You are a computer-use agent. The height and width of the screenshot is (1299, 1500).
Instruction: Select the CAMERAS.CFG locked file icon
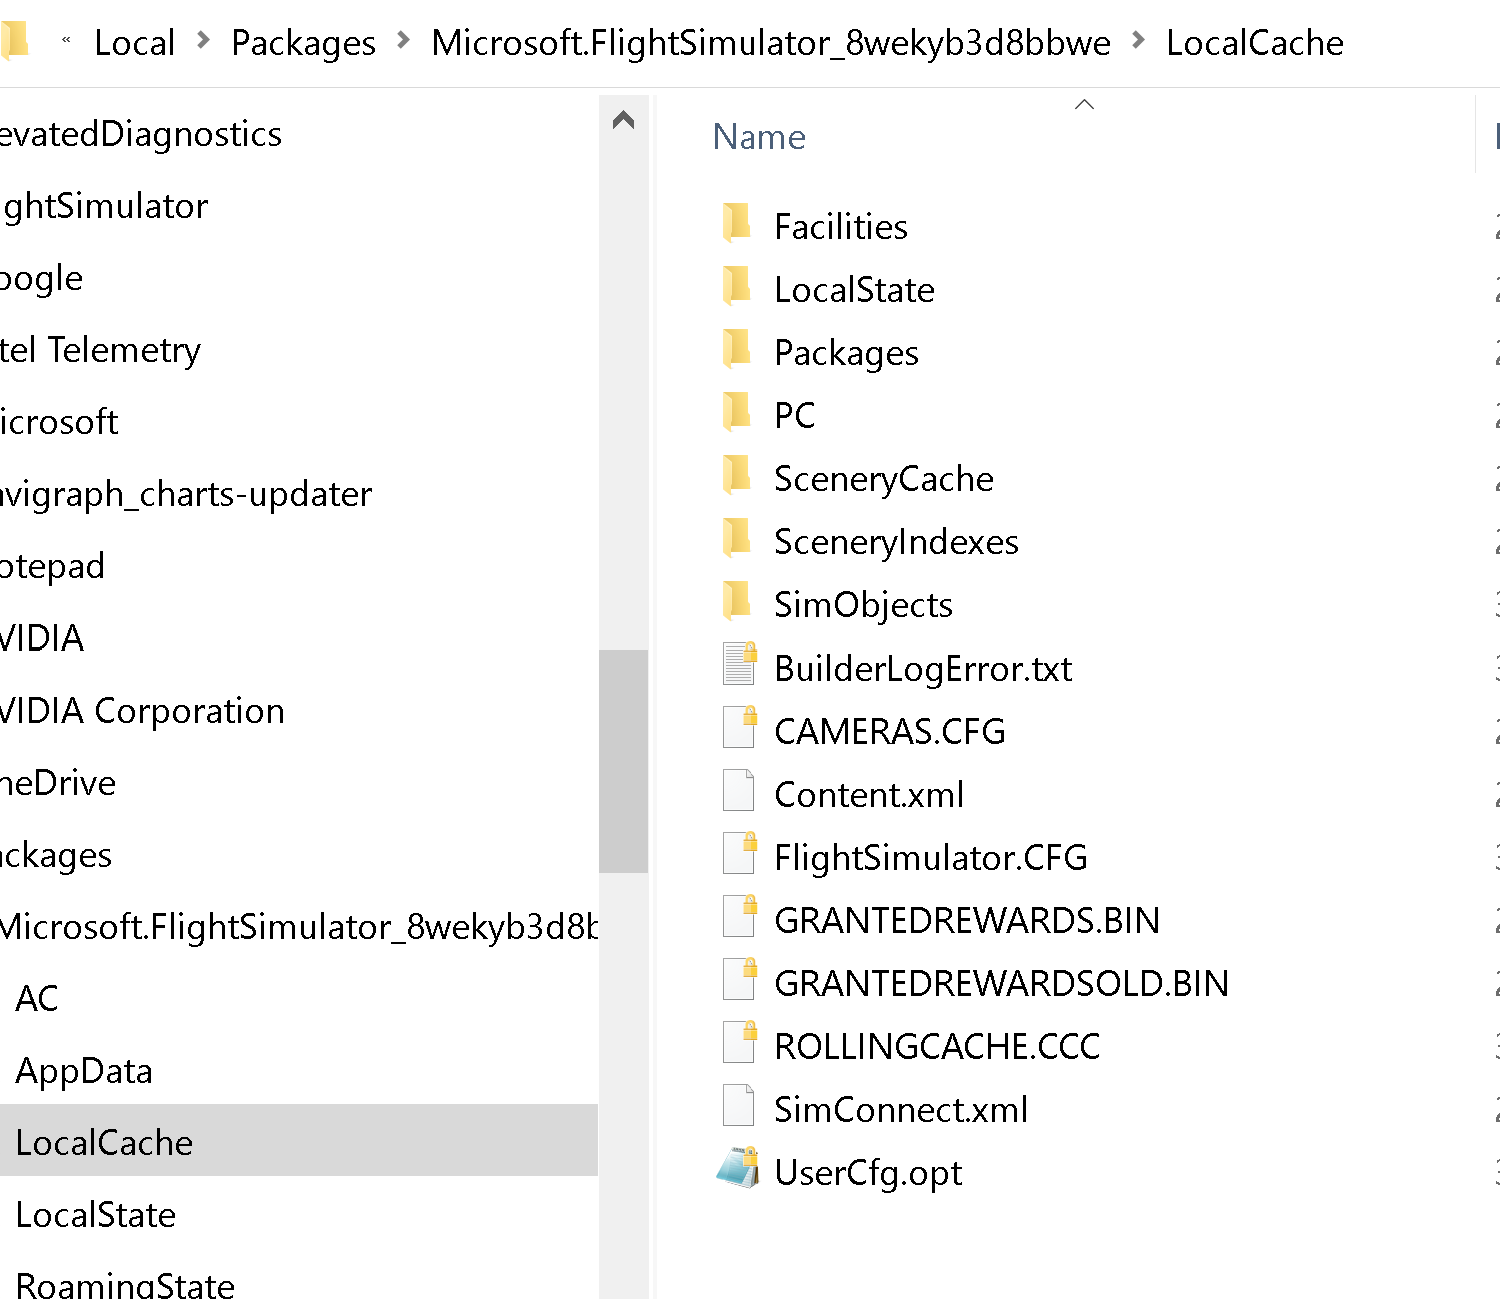[x=738, y=727]
